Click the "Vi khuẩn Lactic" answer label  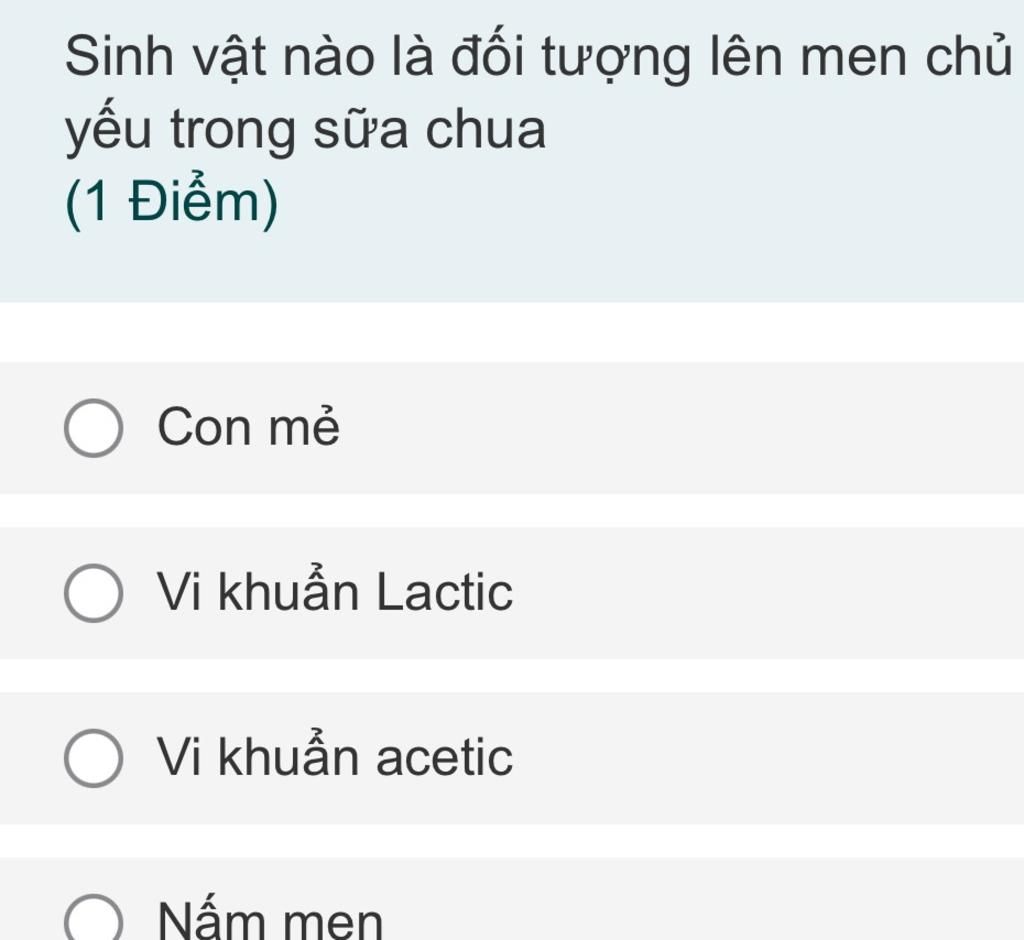pyautogui.click(x=335, y=593)
